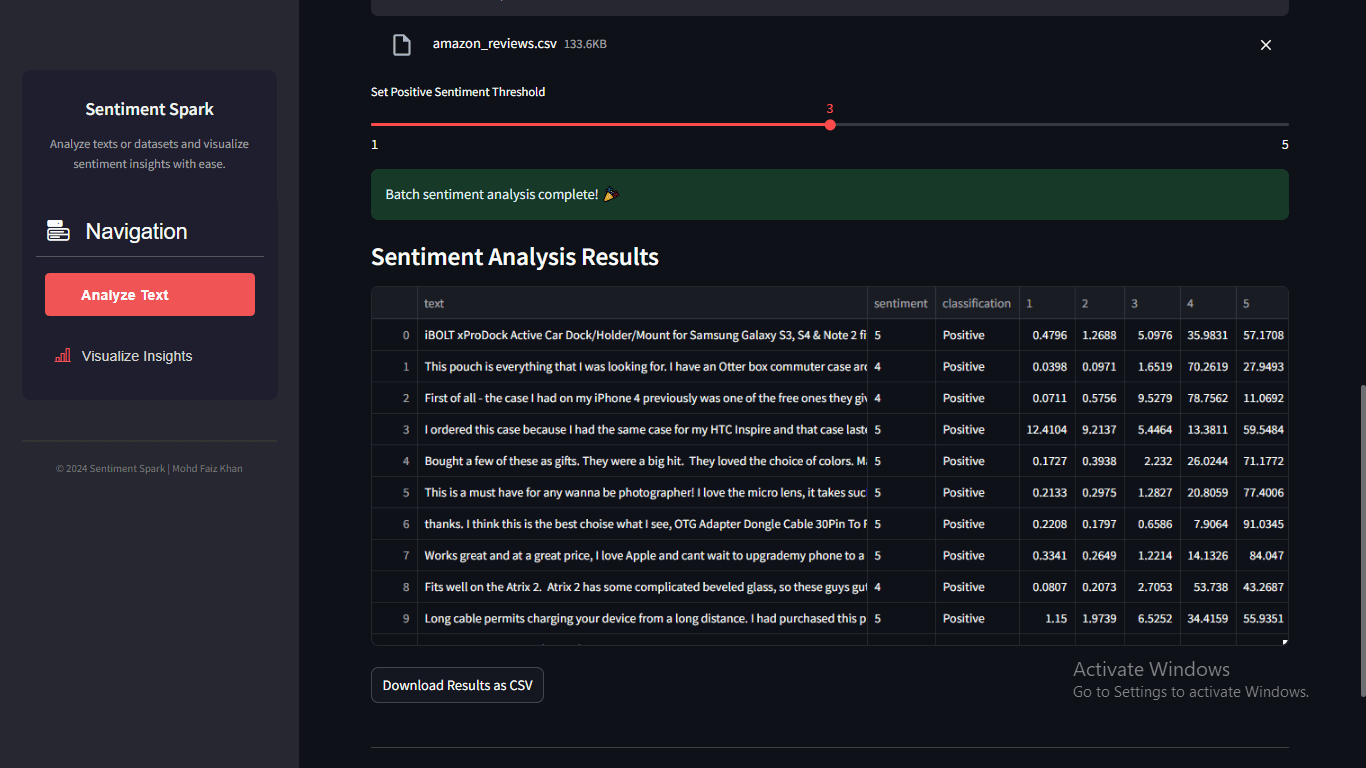Click the file icon beside amazon_reviews.csv

[401, 45]
